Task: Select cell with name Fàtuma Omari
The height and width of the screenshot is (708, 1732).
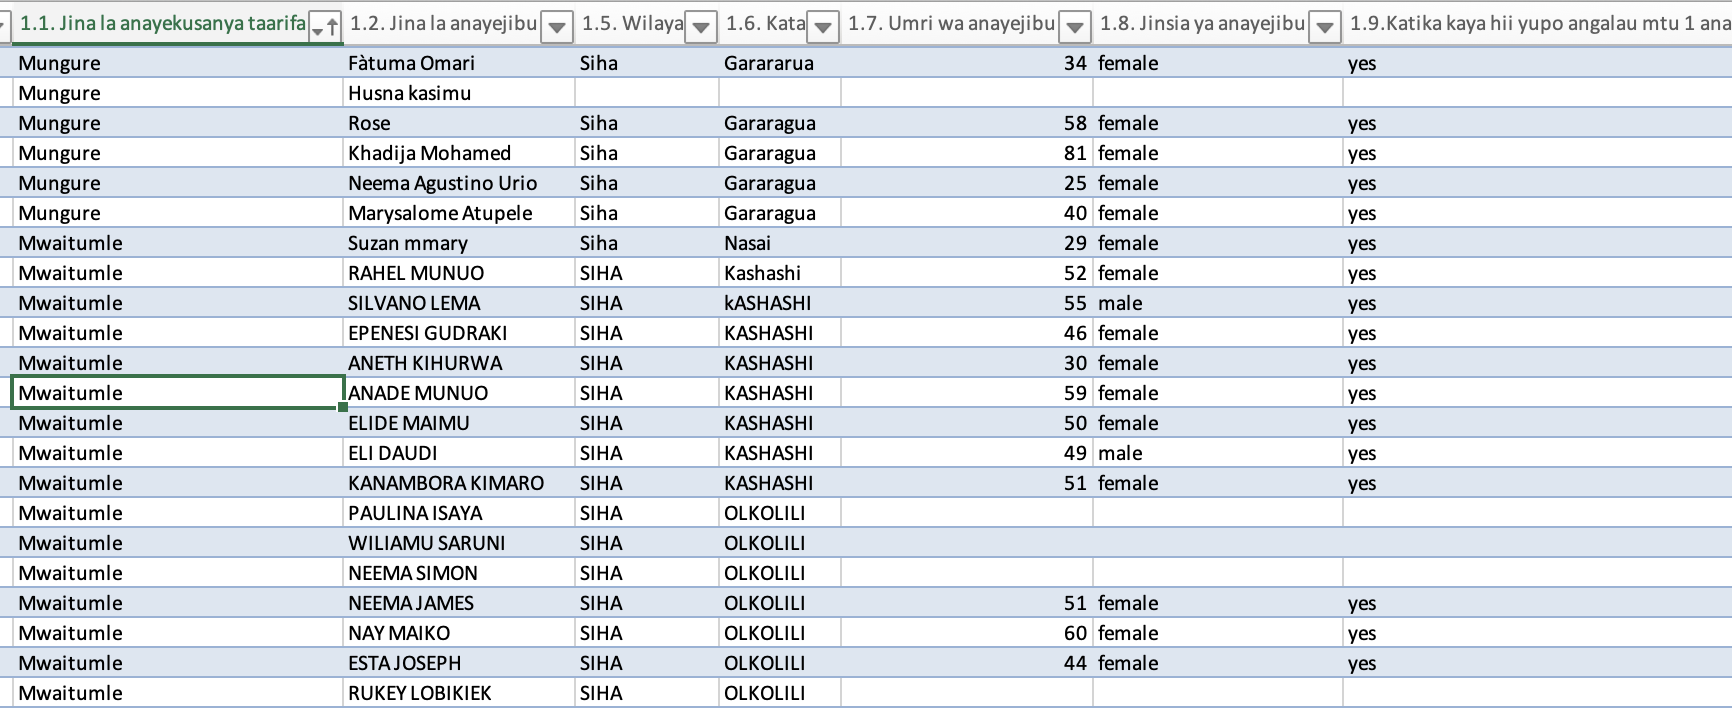Action: click(x=460, y=63)
